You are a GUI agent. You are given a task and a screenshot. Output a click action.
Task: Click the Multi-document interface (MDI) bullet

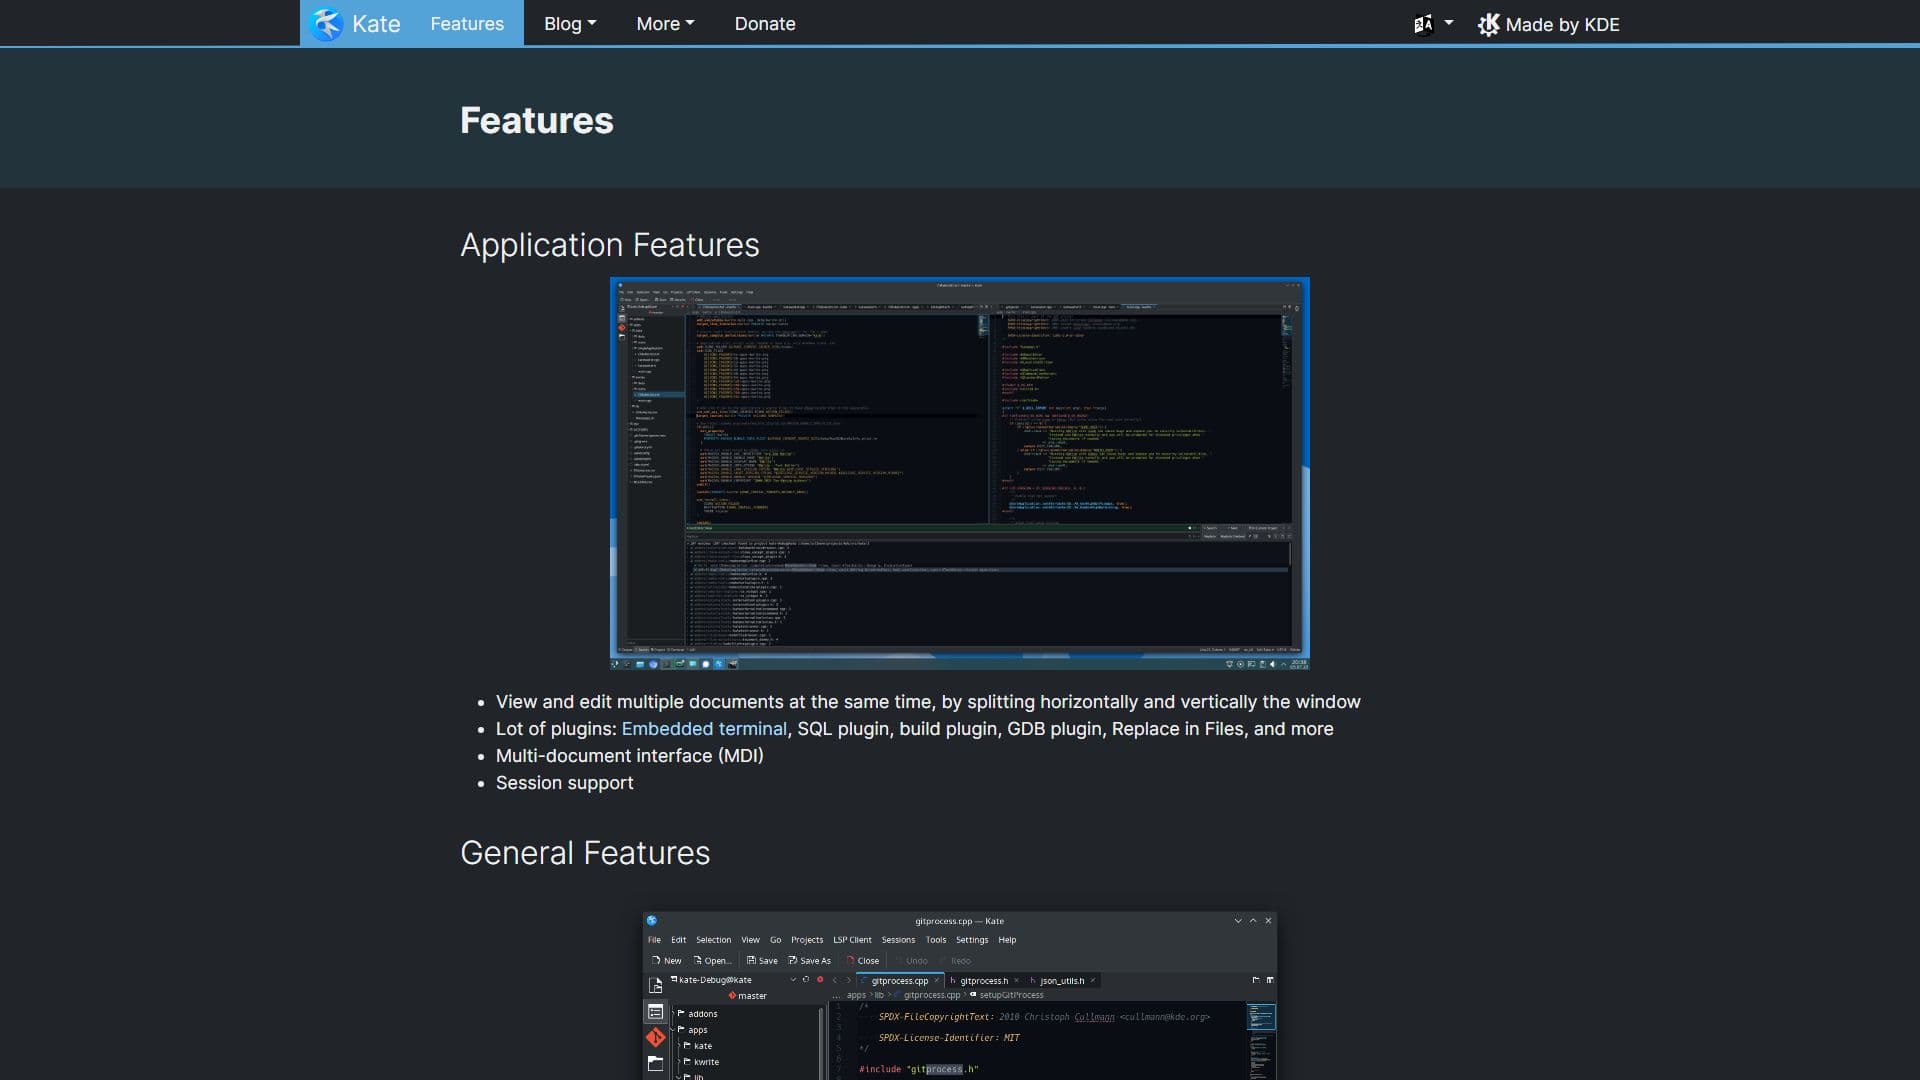629,756
